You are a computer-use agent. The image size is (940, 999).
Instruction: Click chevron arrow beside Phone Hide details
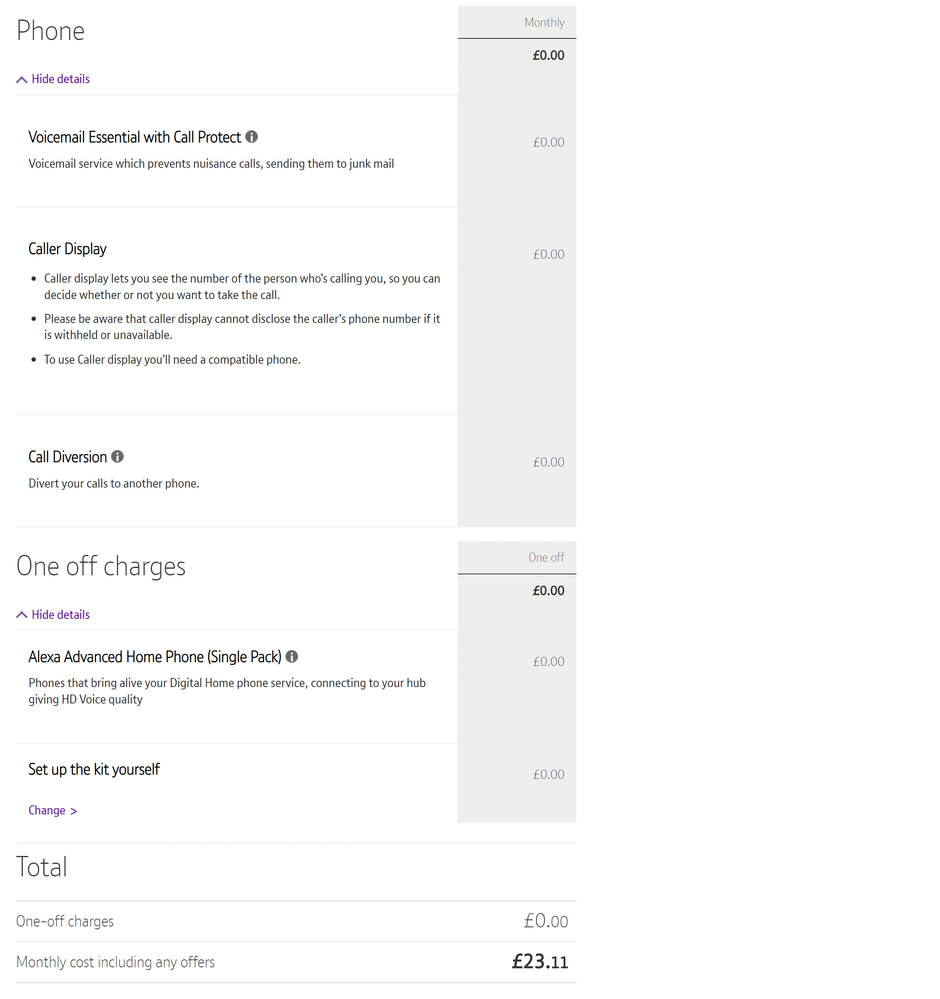(x=22, y=80)
